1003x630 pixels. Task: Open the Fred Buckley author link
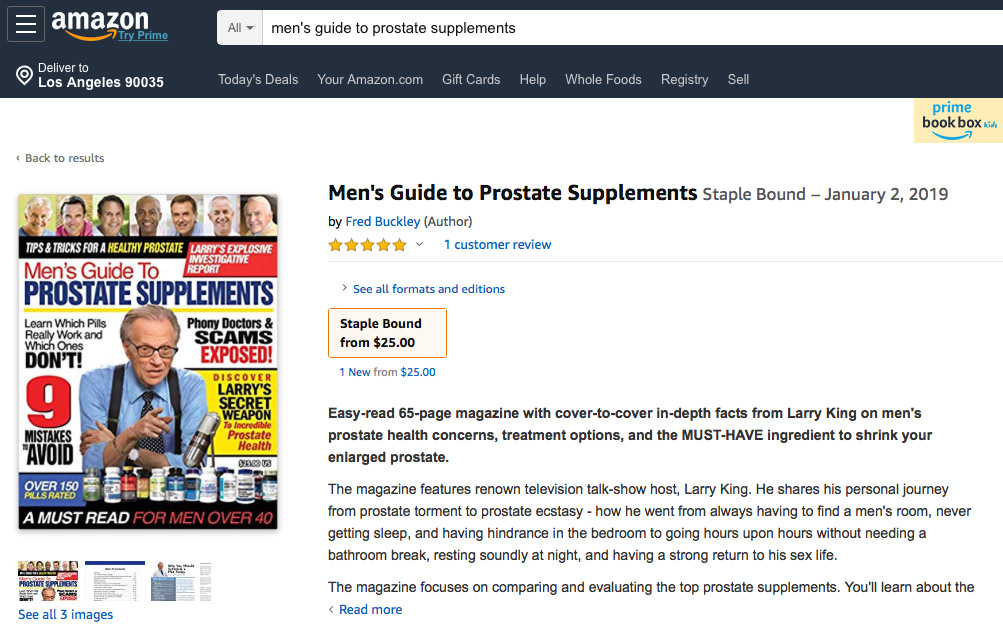coord(383,221)
